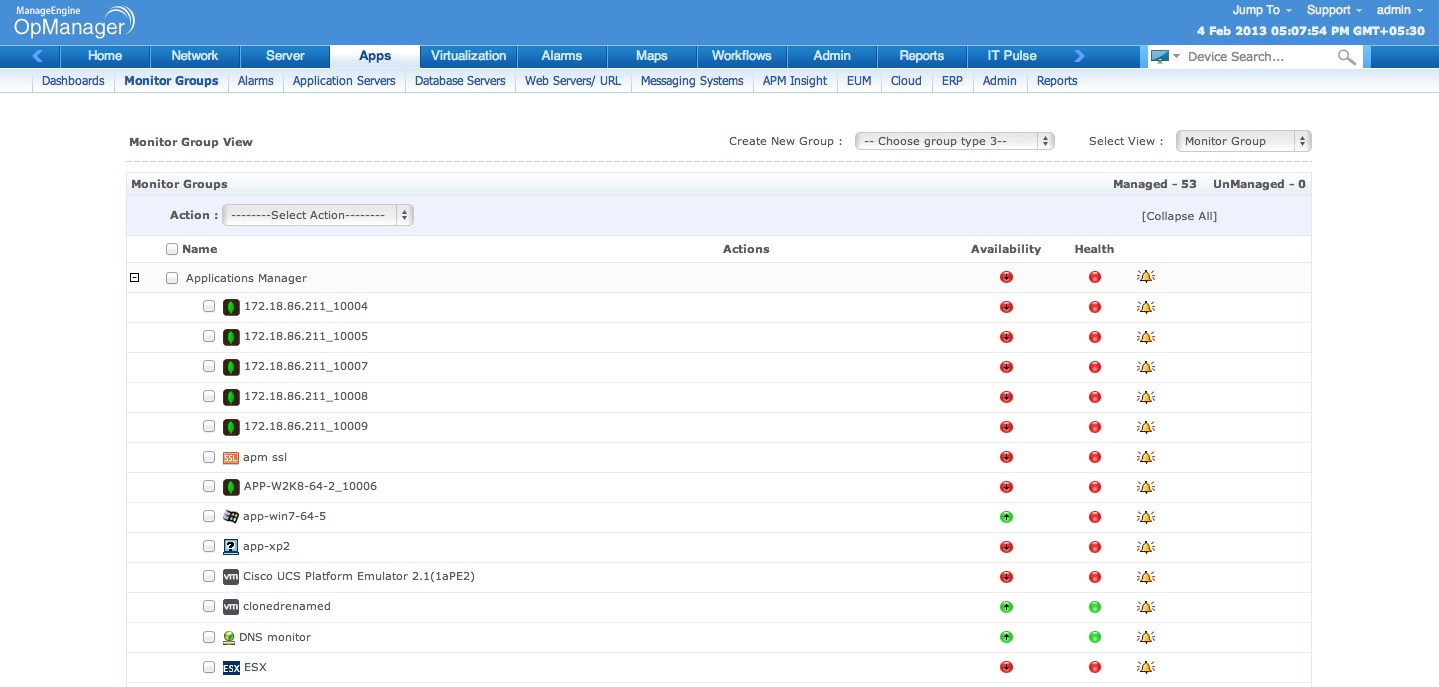Open the Home tab

pos(105,56)
